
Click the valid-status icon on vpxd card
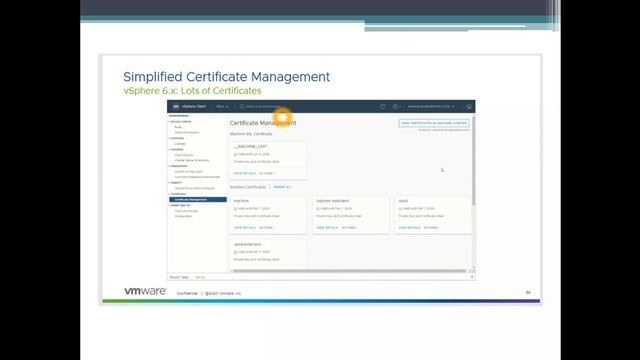[x=400, y=209]
